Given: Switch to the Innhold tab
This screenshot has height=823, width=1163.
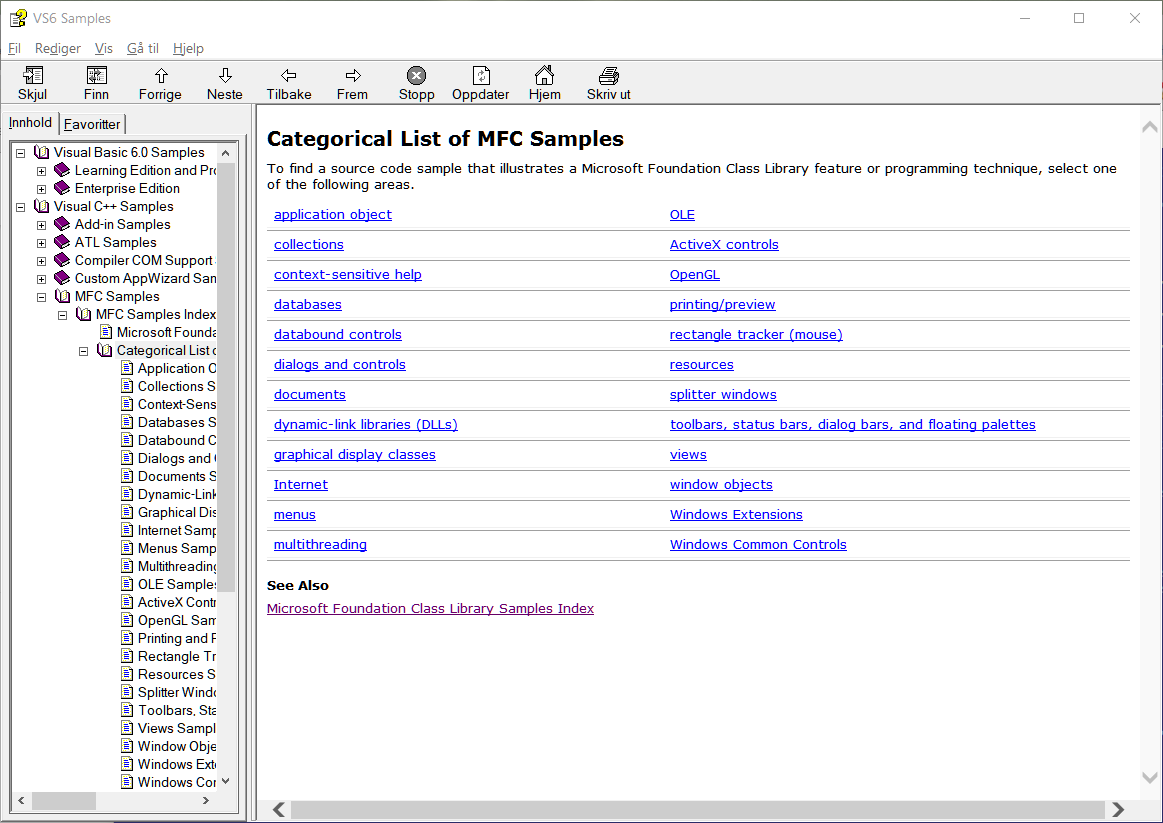Looking at the screenshot, I should [x=30, y=123].
